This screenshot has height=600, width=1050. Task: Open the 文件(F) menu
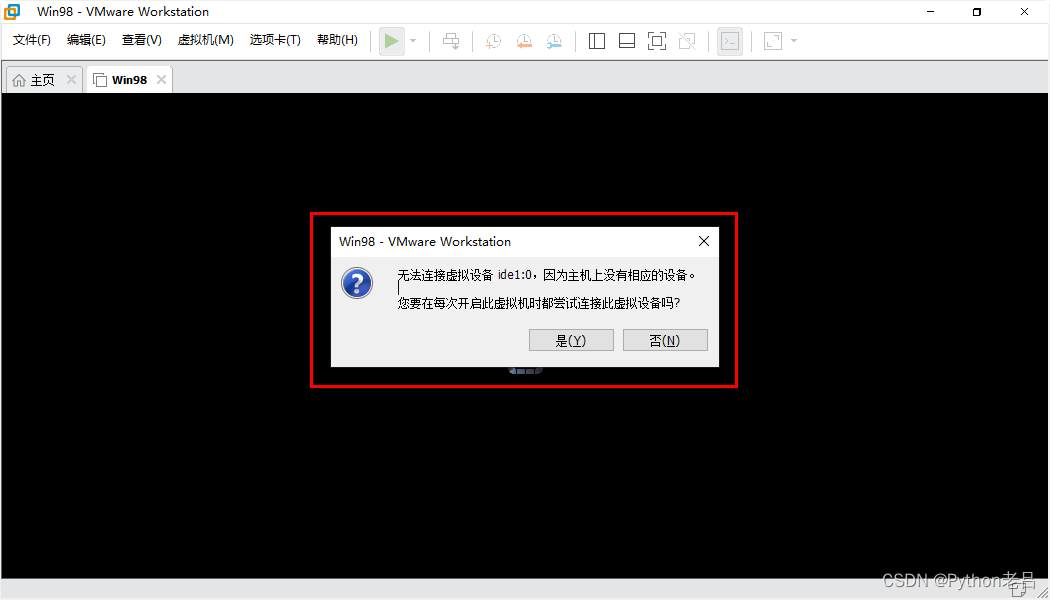pyautogui.click(x=31, y=40)
